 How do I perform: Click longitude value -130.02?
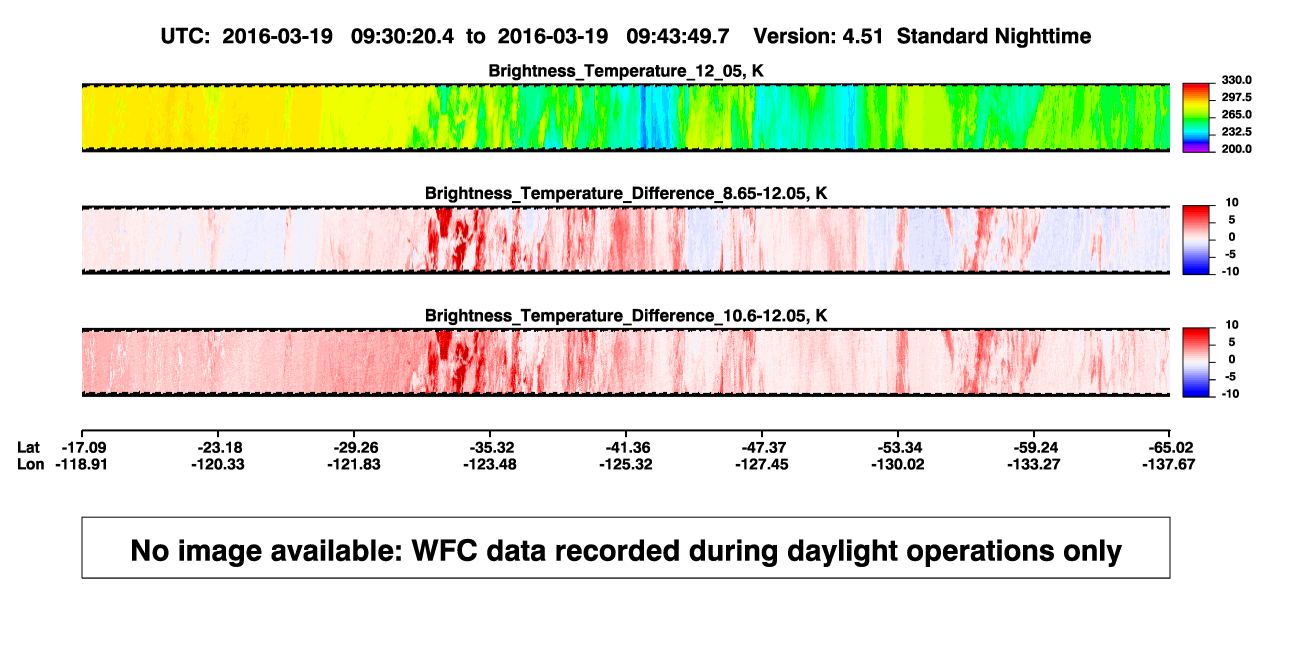[898, 464]
